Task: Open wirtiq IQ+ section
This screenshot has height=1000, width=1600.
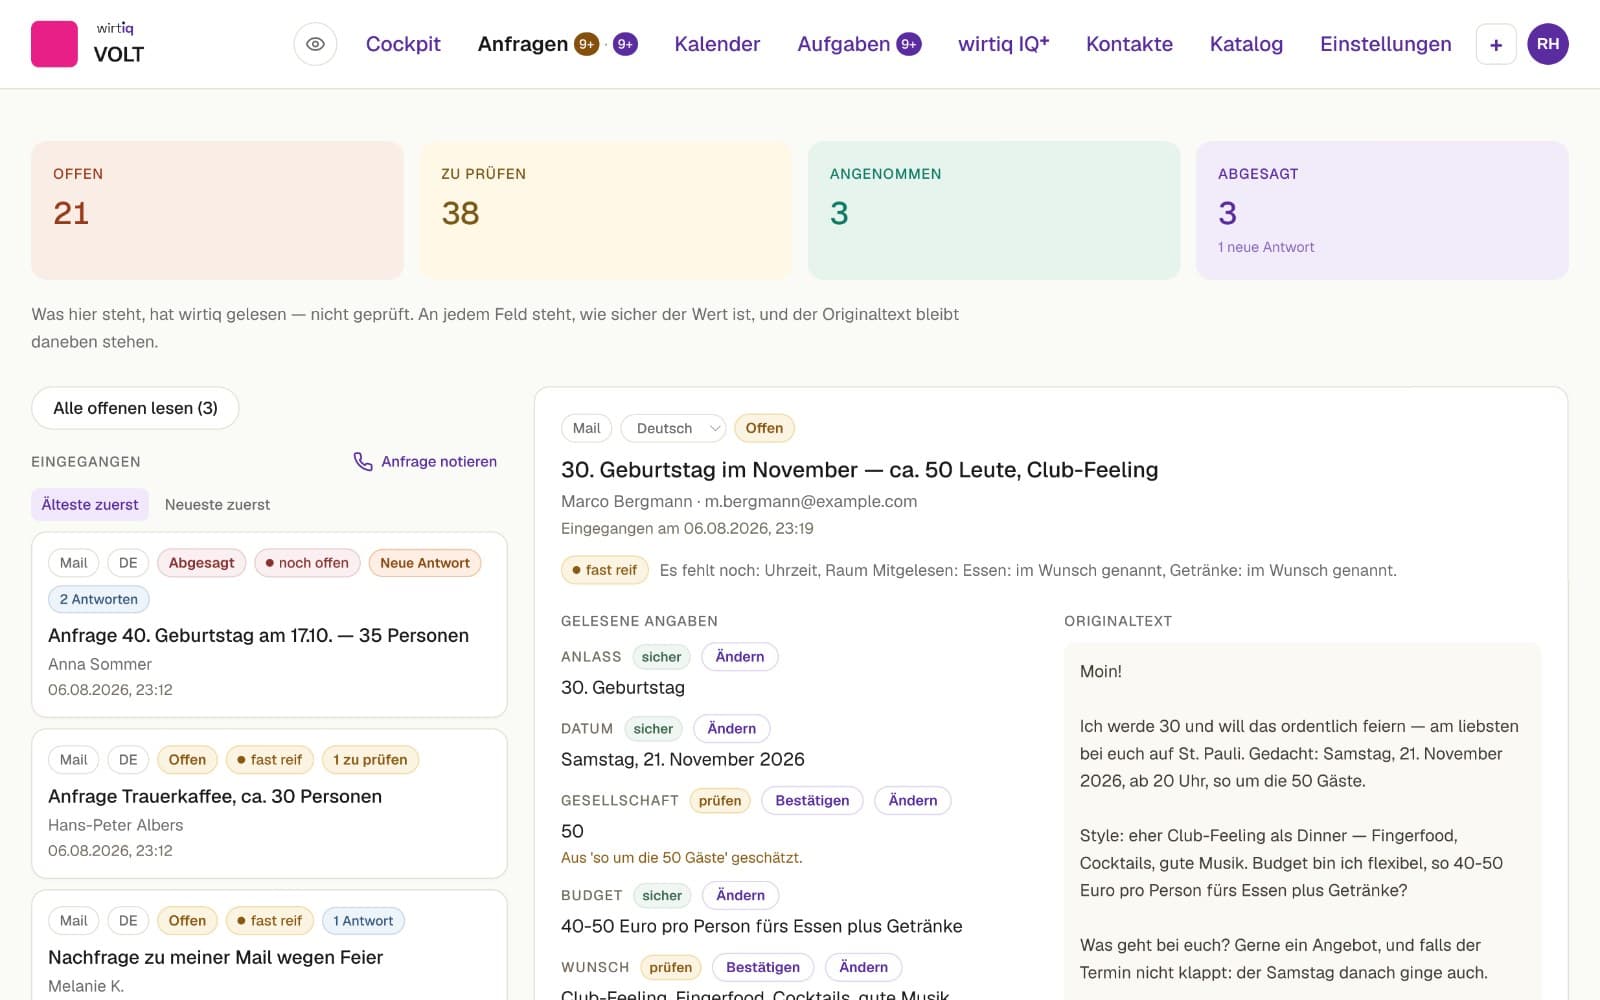Action: click(1004, 44)
